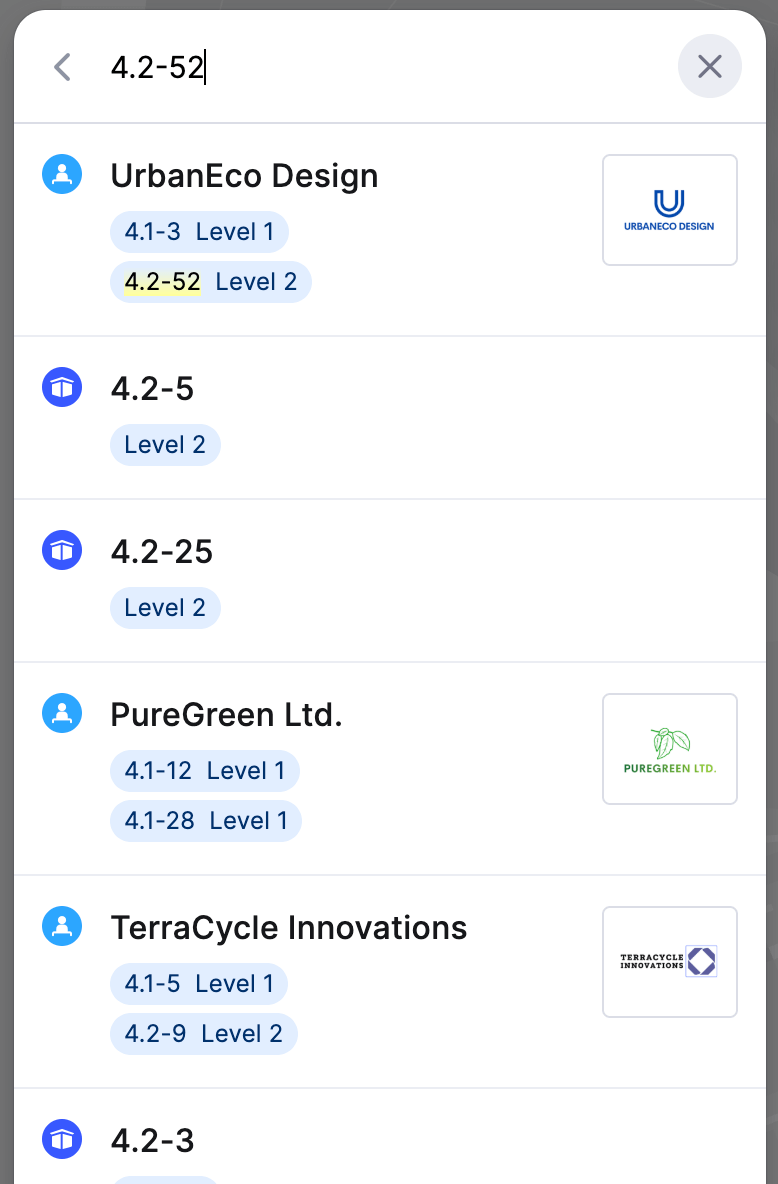Click the booth icon beside 4.2-25
Viewport: 778px width, 1184px height.
click(62, 550)
